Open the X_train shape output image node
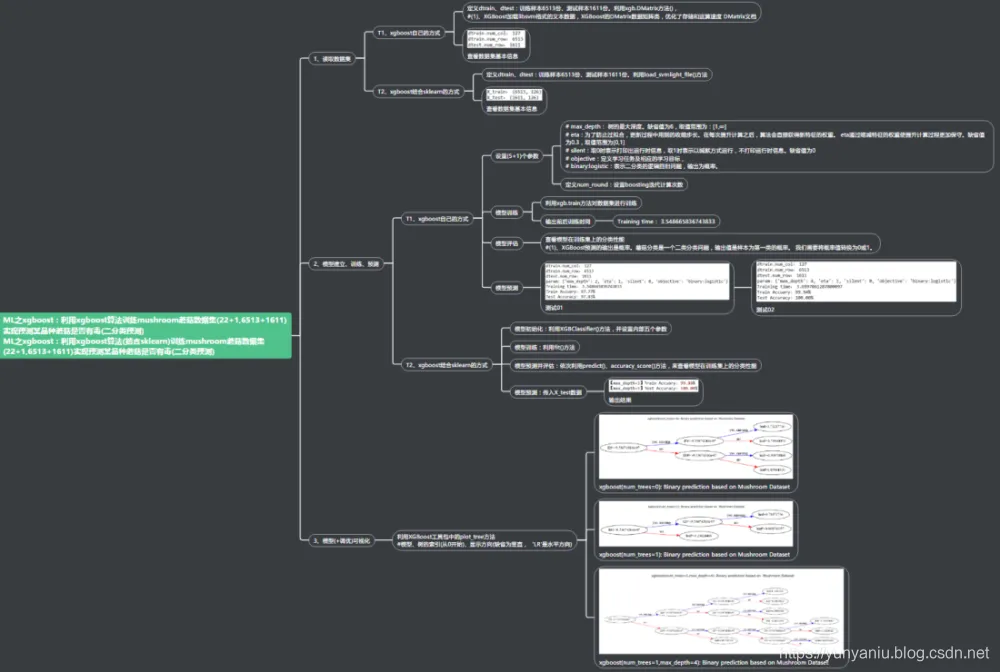This screenshot has width=1000, height=672. point(513,101)
